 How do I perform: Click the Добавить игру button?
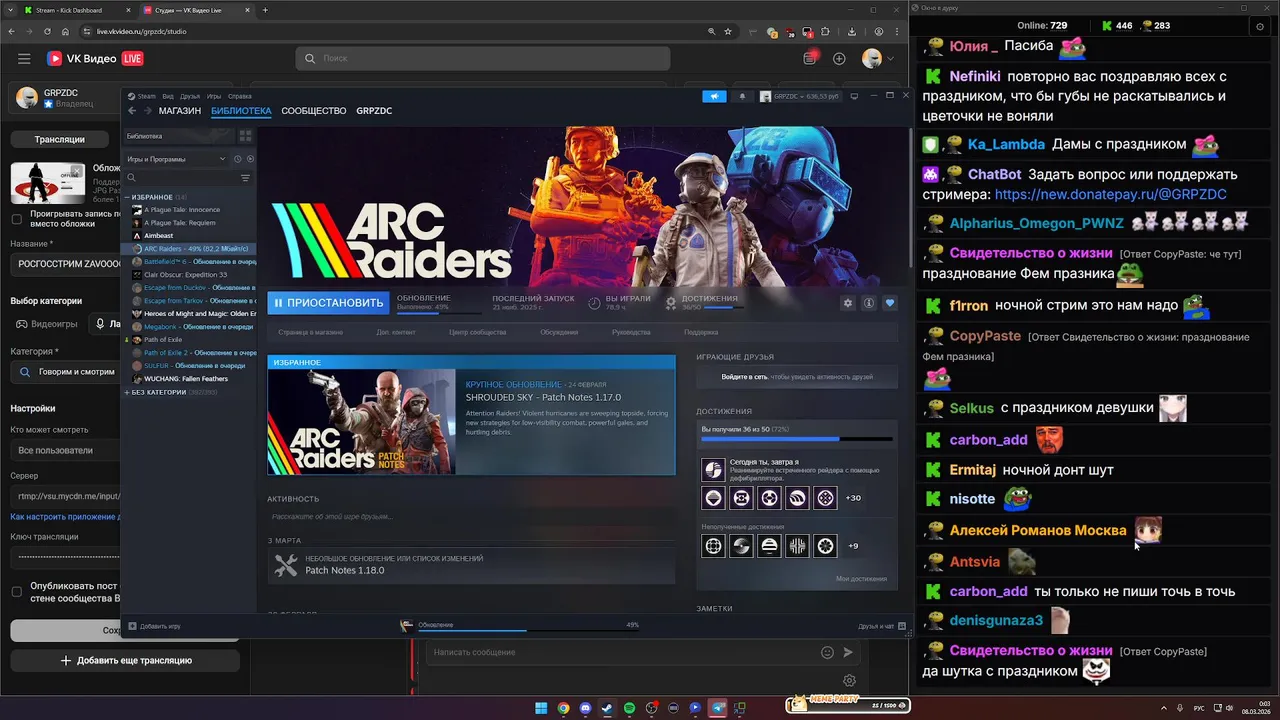click(x=155, y=626)
